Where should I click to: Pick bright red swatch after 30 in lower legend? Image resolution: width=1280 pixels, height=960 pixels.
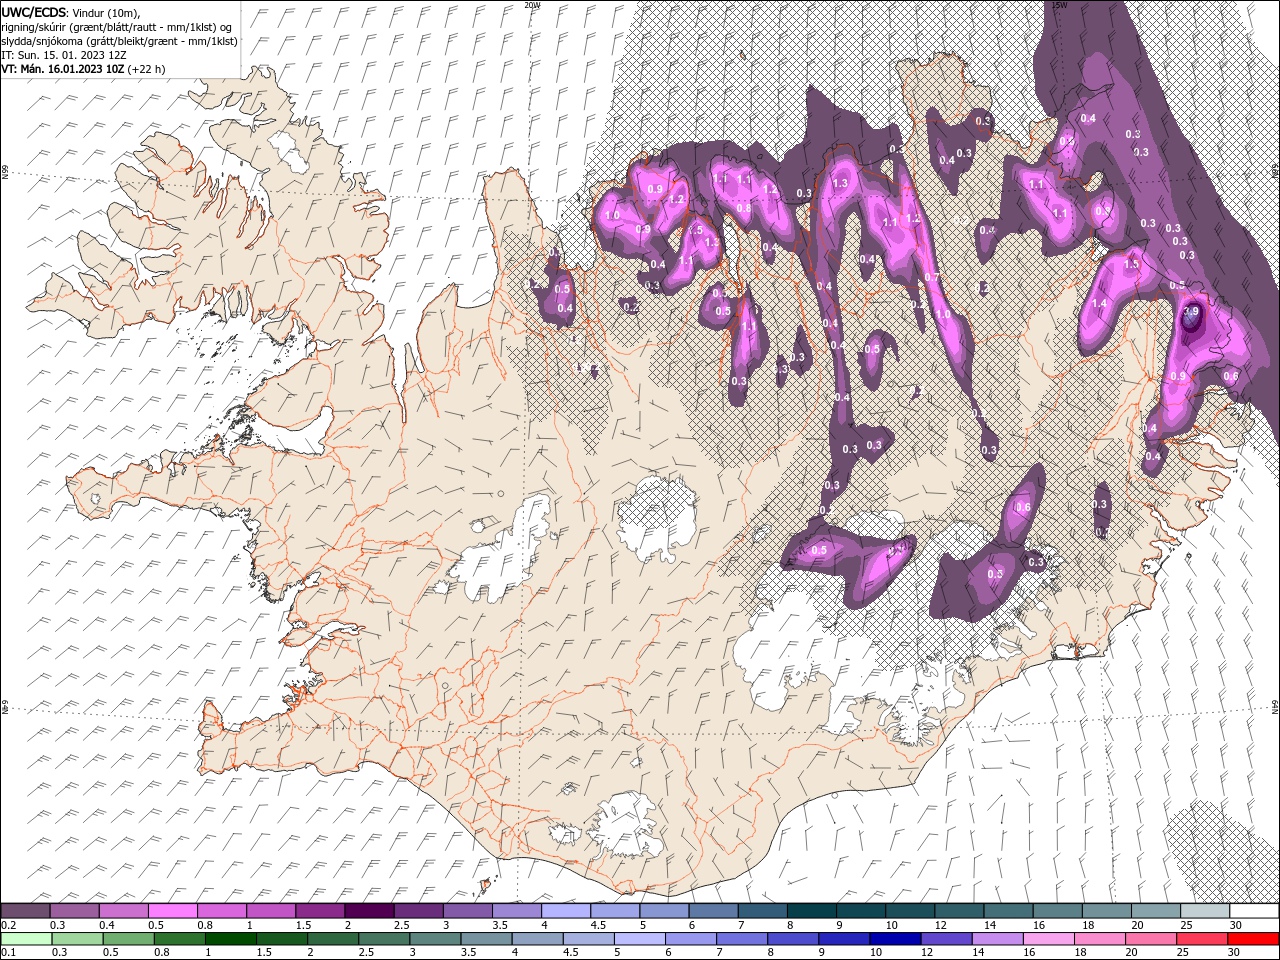1253,938
